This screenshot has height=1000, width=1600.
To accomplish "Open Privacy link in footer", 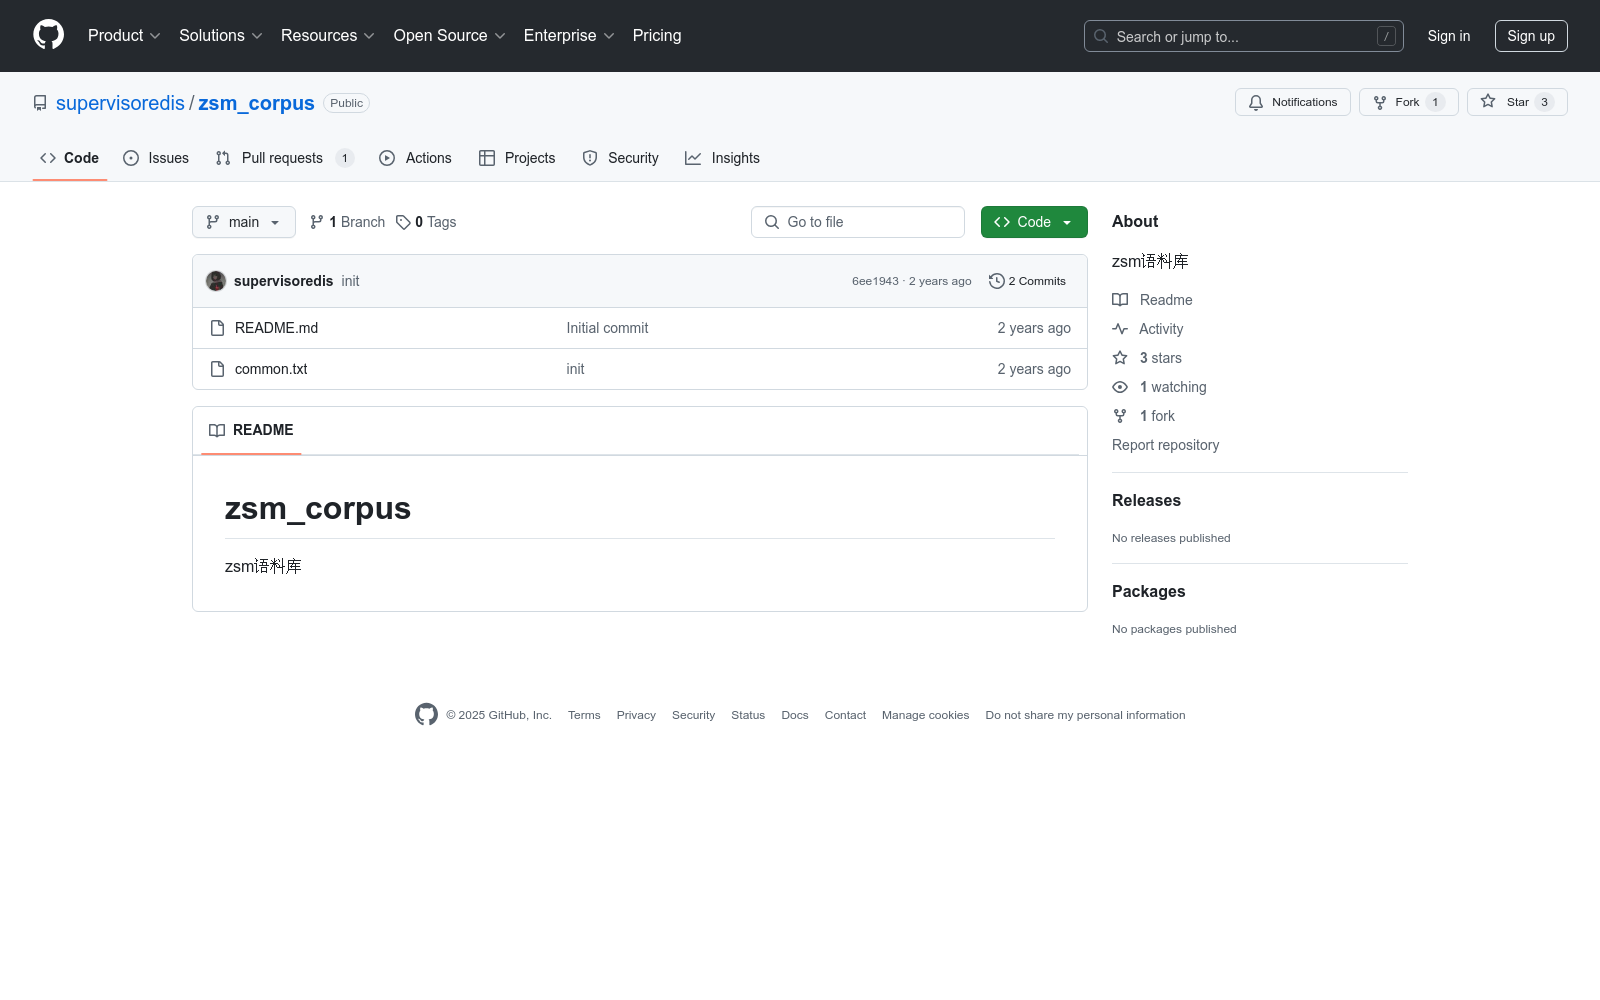I will 636,715.
